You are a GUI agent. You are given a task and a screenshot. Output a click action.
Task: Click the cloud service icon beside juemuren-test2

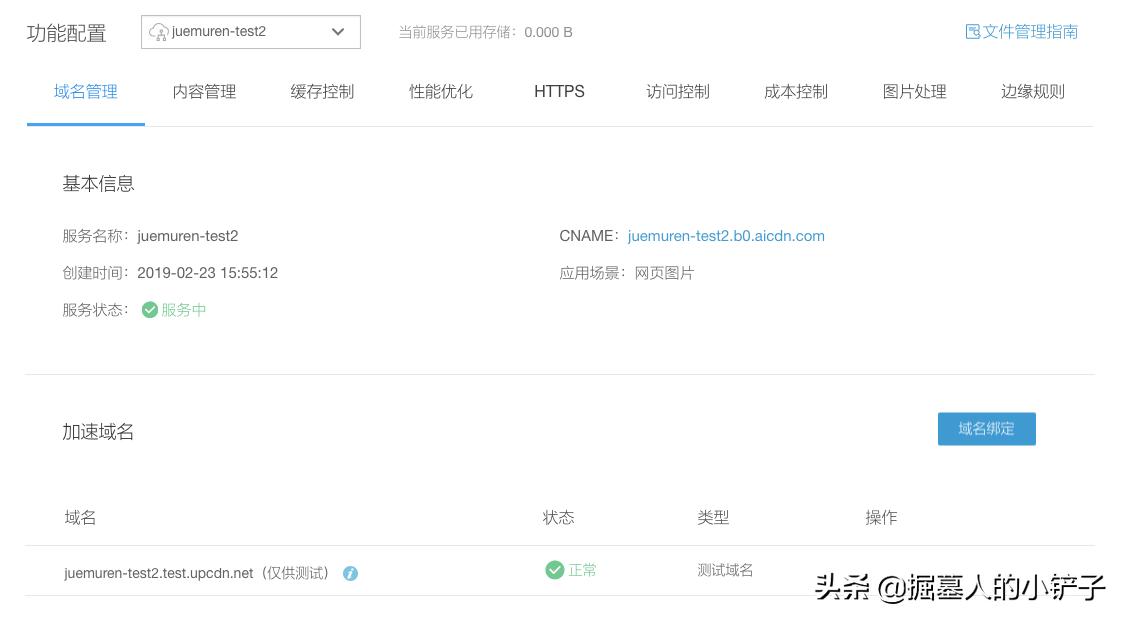click(158, 31)
